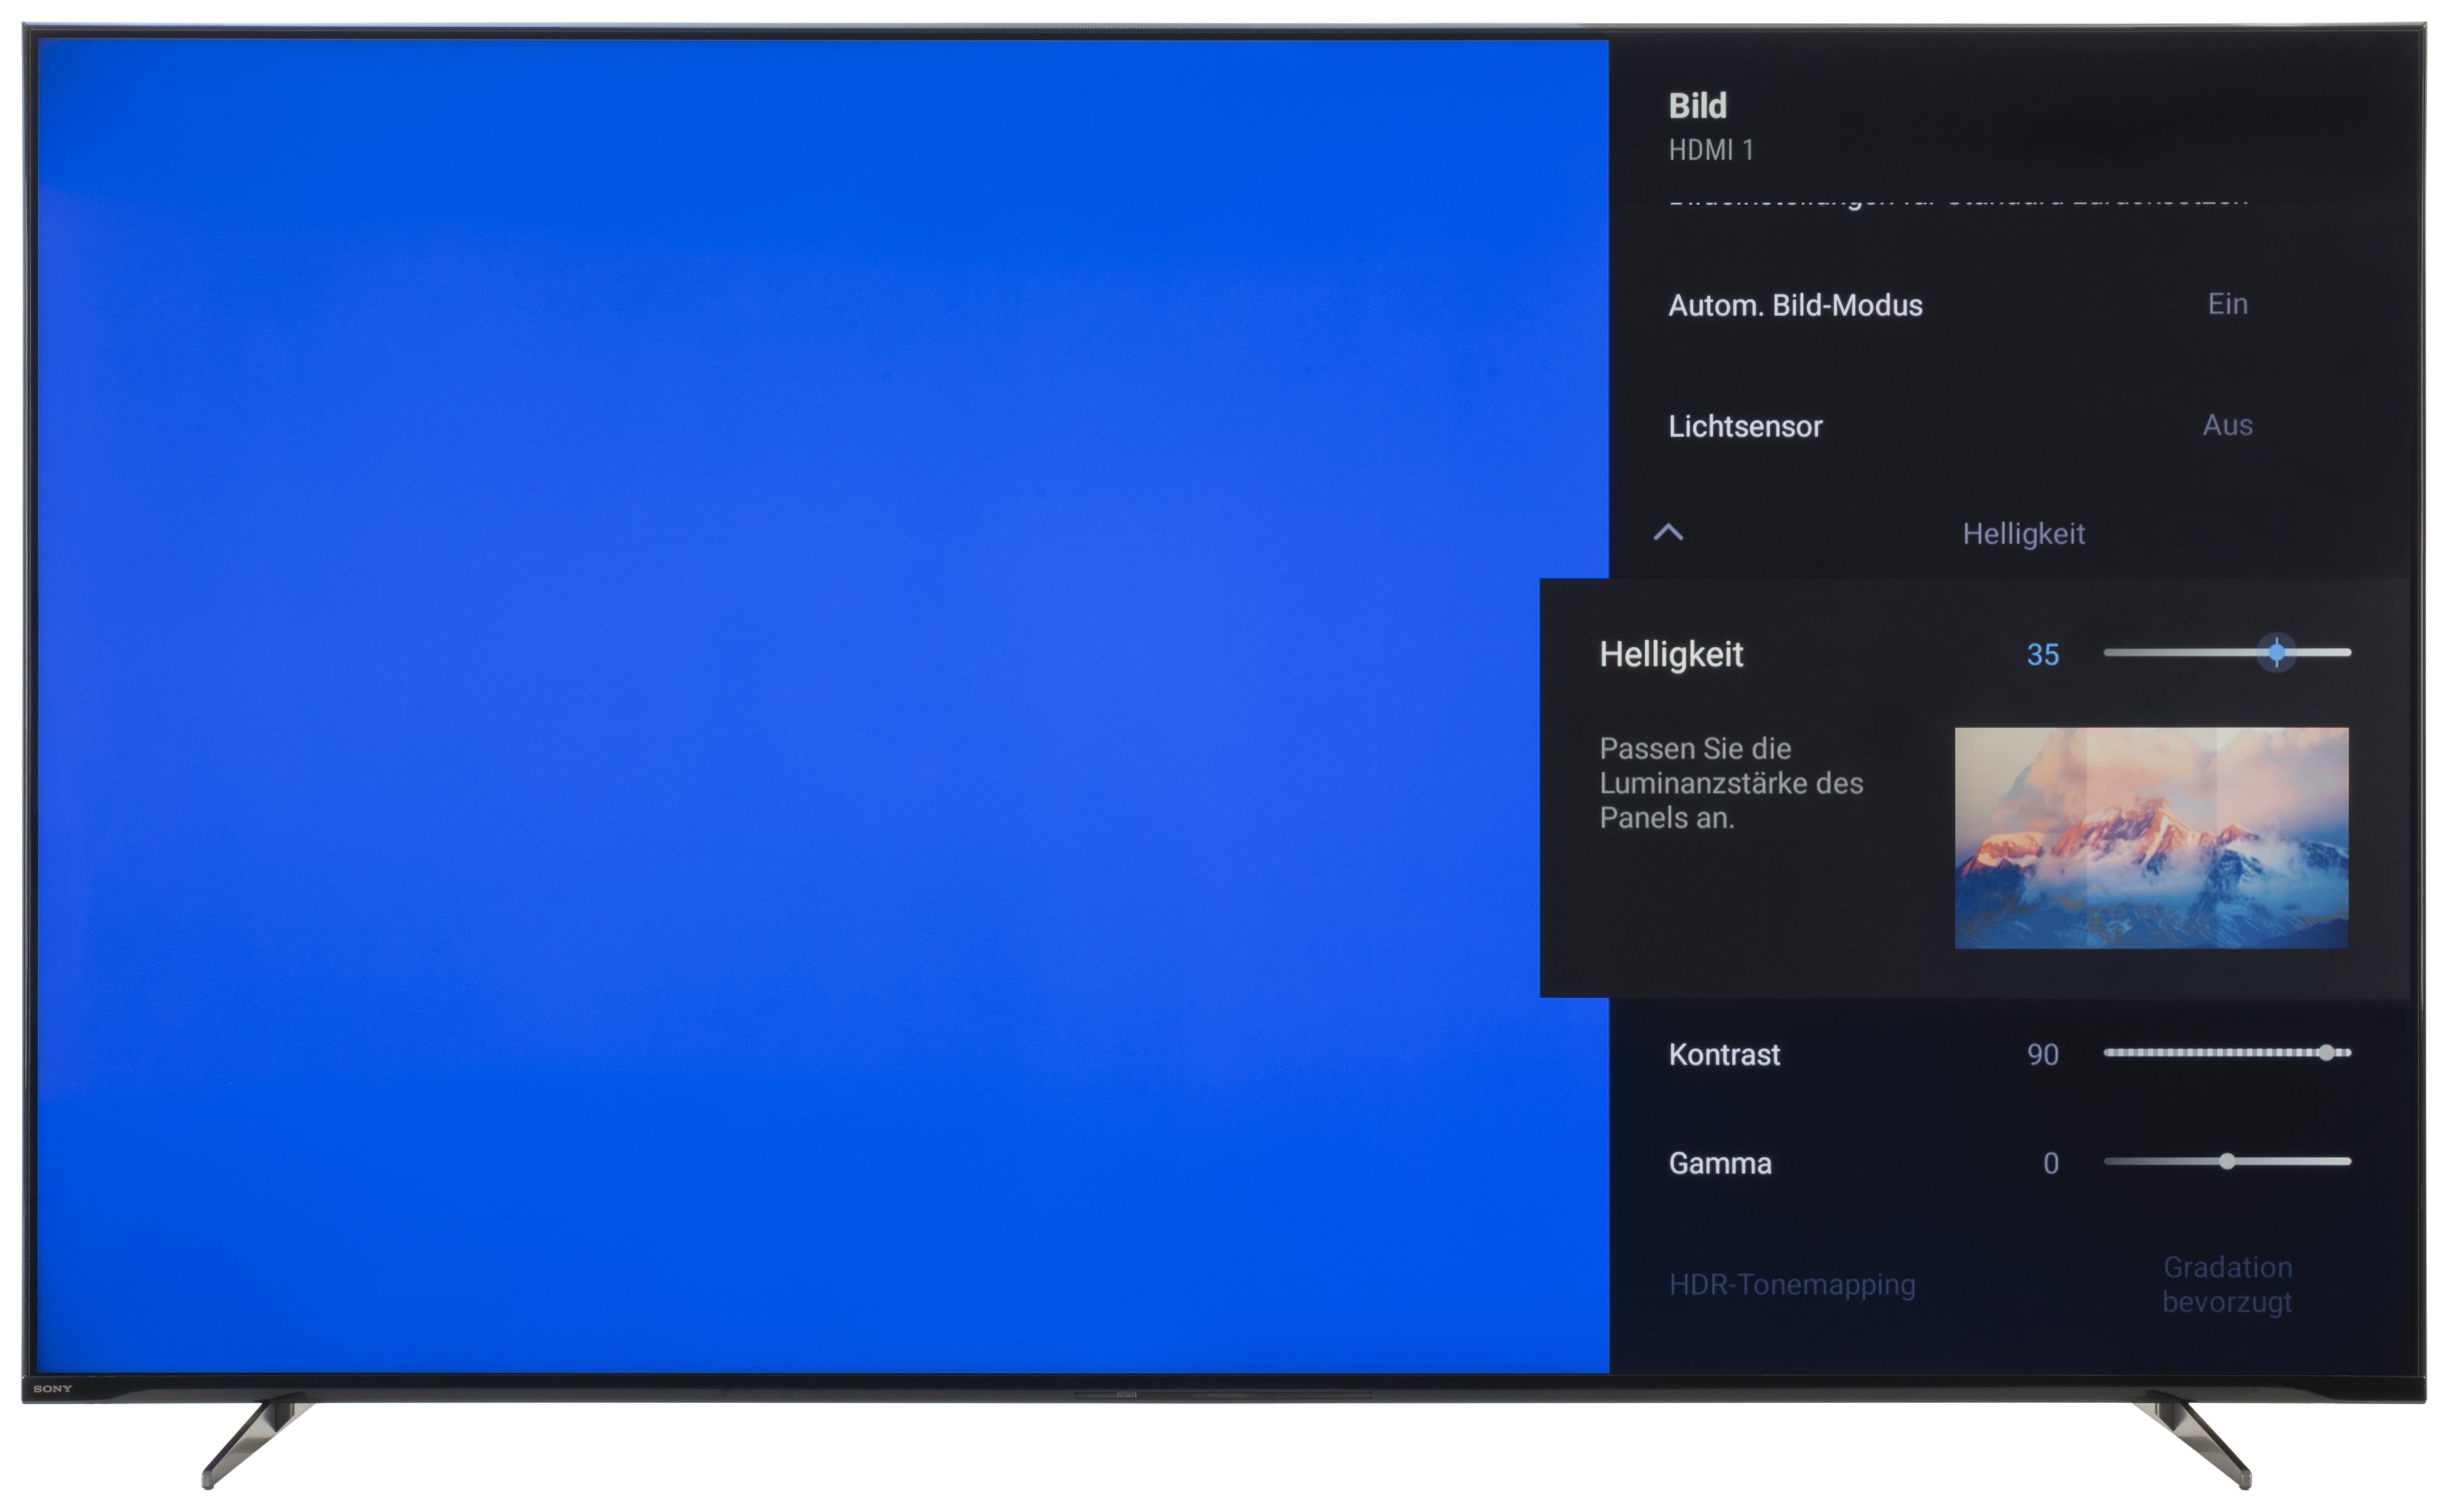Open the HDR-Tonemapping option
The width and height of the screenshot is (2449, 1512).
click(1792, 1285)
